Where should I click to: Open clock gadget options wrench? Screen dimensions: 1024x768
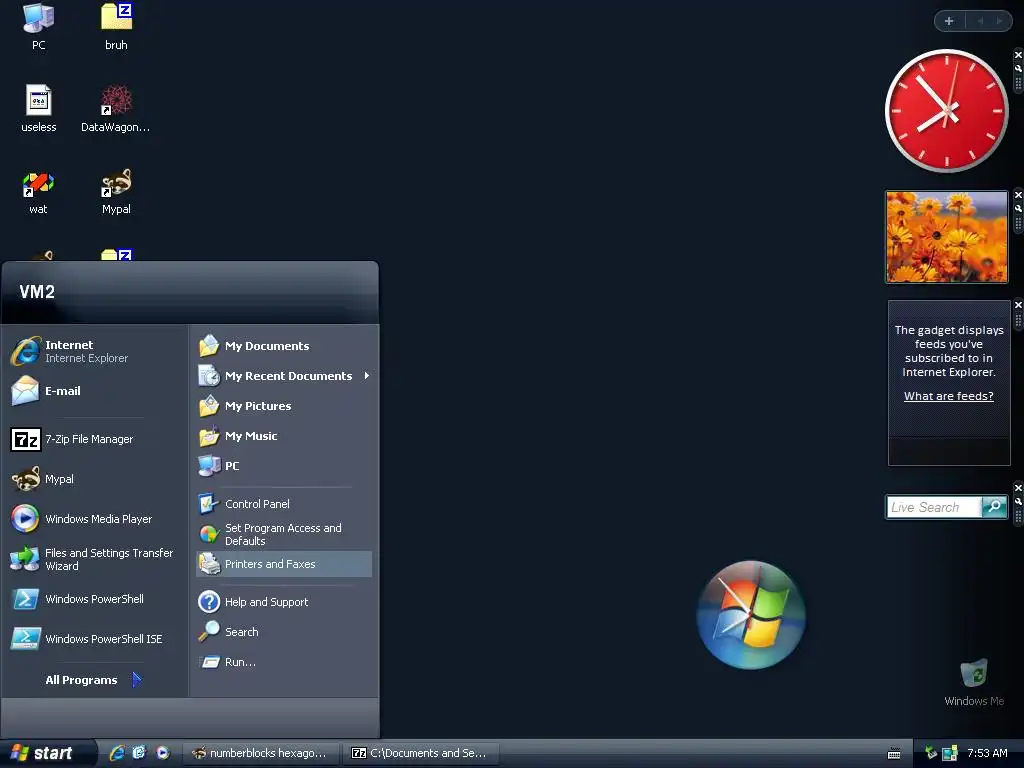[x=1018, y=68]
